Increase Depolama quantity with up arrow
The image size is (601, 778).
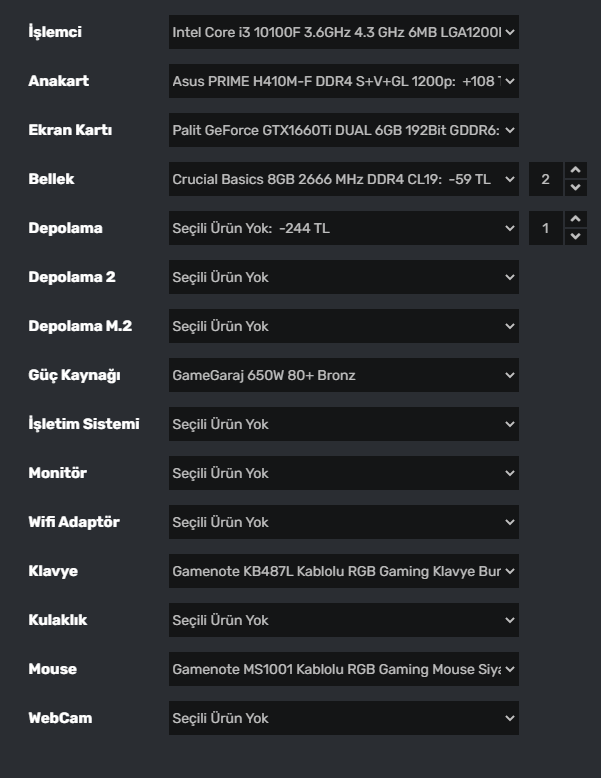pos(576,219)
